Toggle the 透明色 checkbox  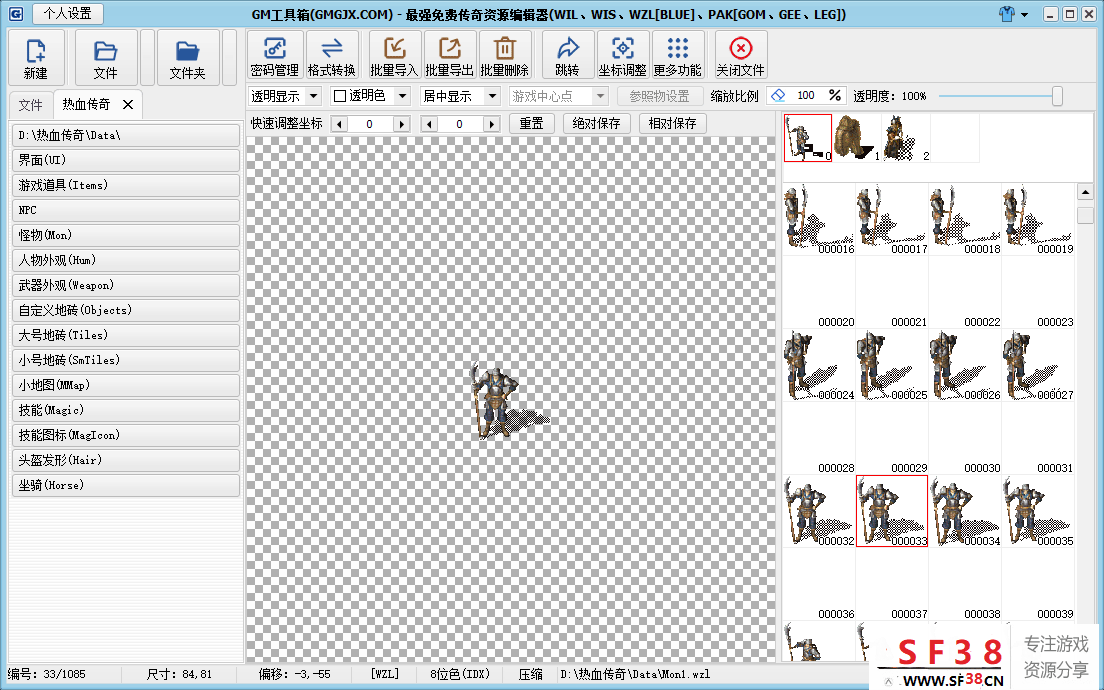[340, 96]
